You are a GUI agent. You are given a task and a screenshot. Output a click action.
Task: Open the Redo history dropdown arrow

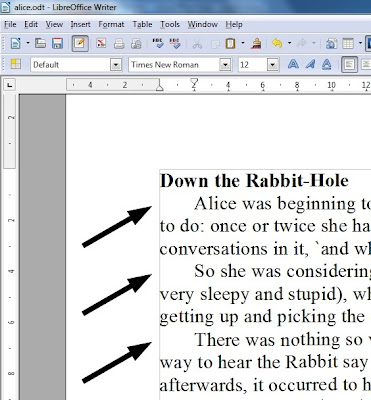pos(314,43)
